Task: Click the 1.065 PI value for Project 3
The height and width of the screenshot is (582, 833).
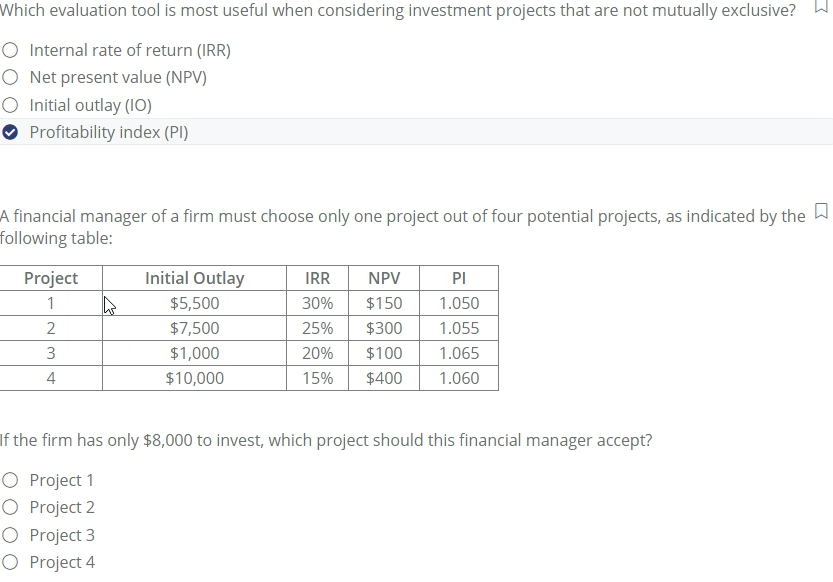Action: coord(458,353)
